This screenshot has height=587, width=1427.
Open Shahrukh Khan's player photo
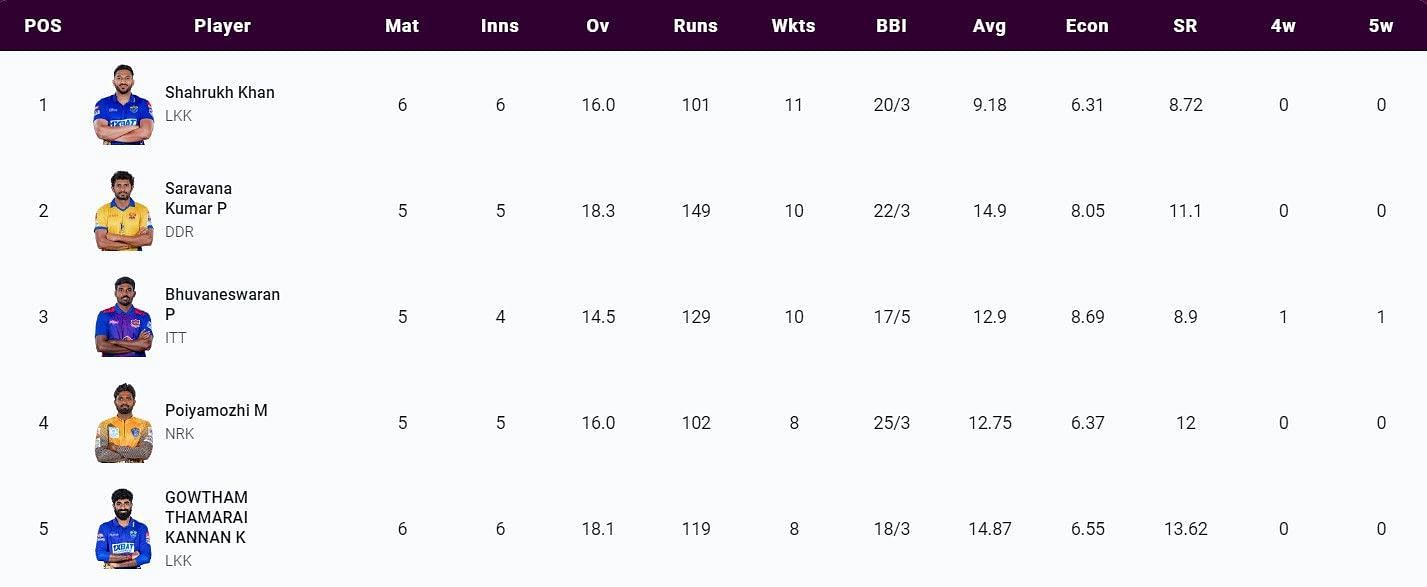click(x=123, y=105)
